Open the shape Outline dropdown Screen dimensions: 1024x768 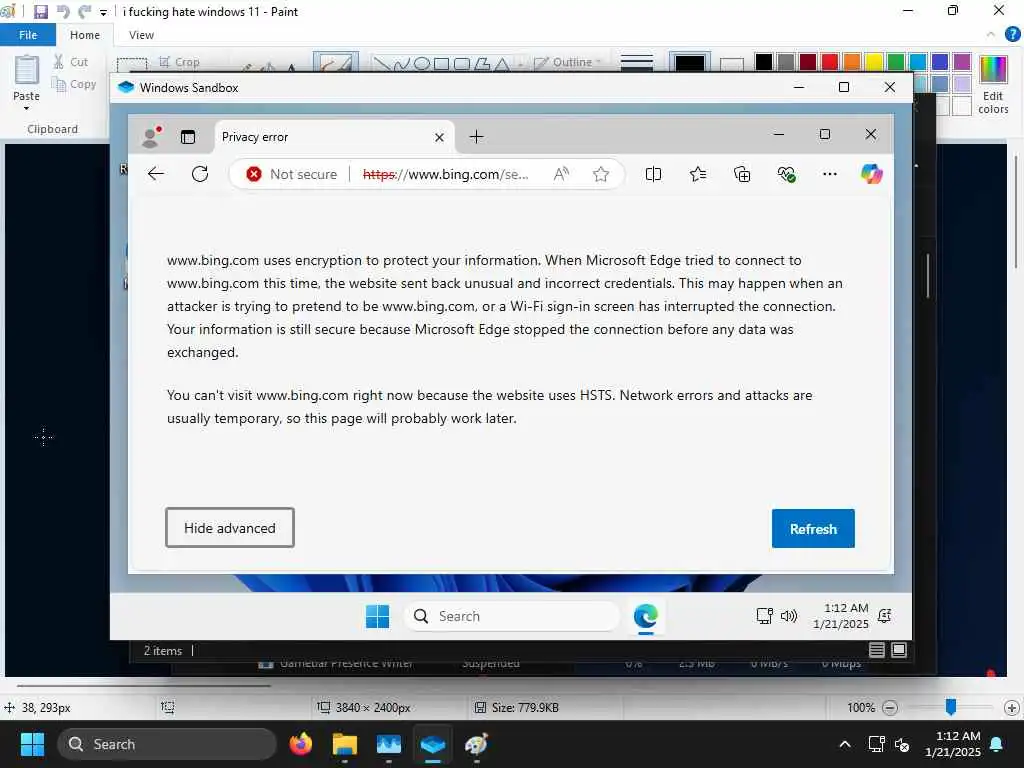coord(567,62)
